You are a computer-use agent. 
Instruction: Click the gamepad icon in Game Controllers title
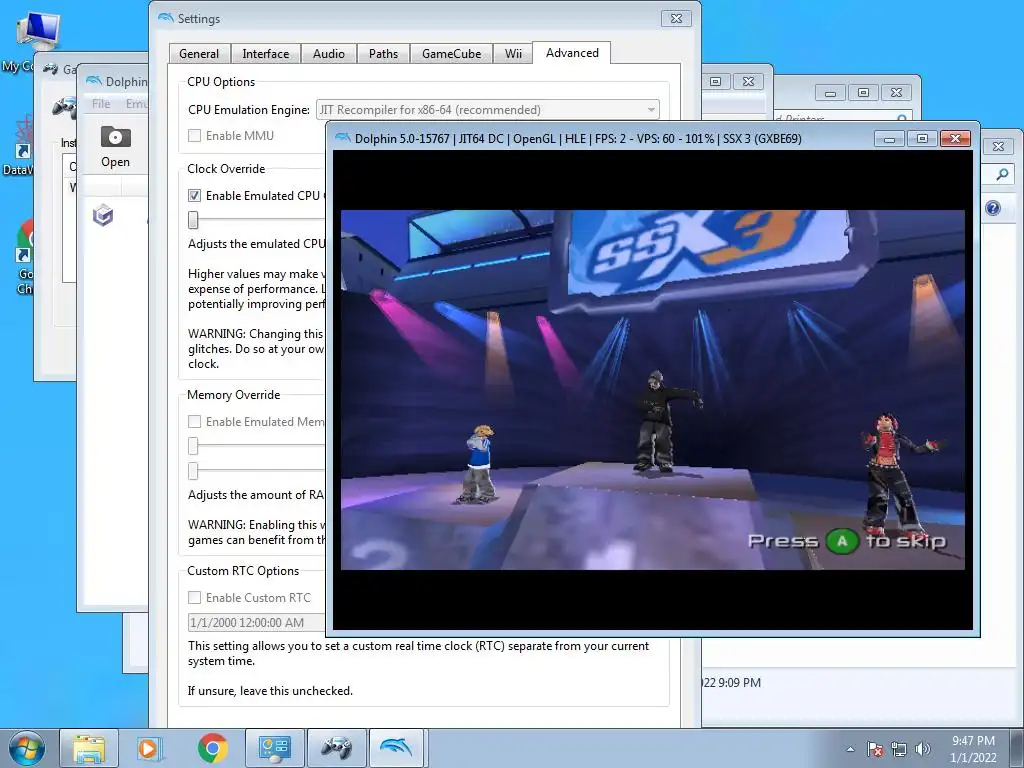click(51, 69)
